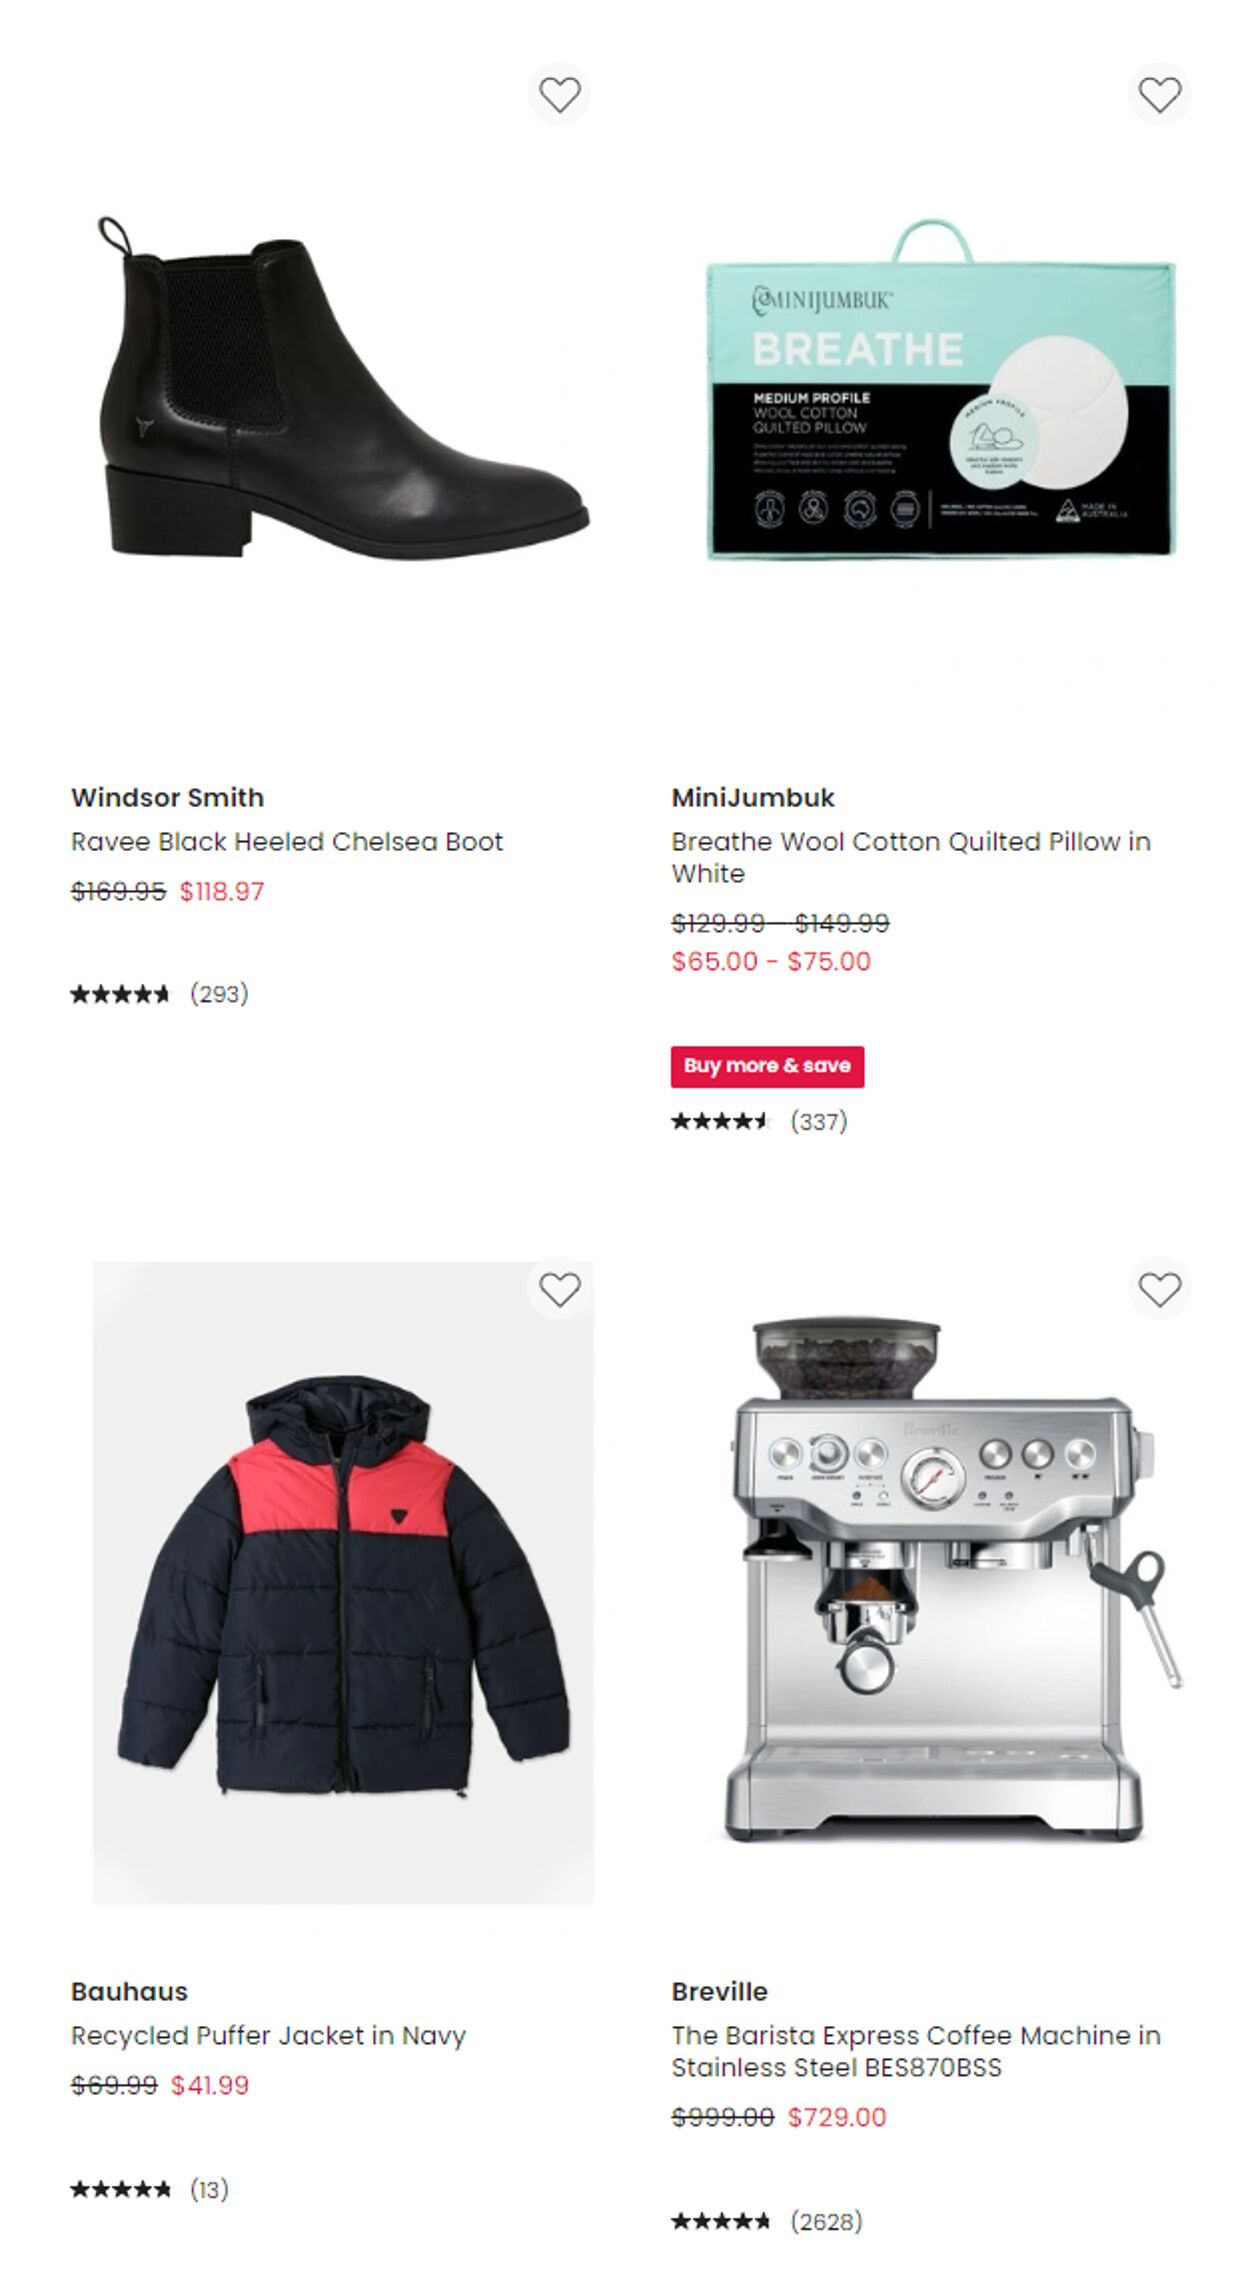Screen dimensions: 1250x2289
Task: View the navy puffer jacket photo
Action: (344, 1582)
